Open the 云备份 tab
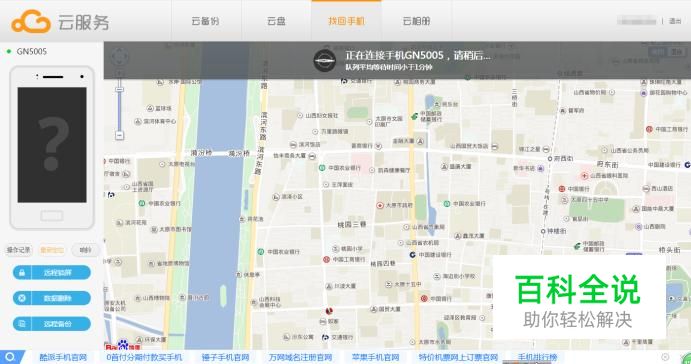The image size is (691, 364). pyautogui.click(x=205, y=21)
